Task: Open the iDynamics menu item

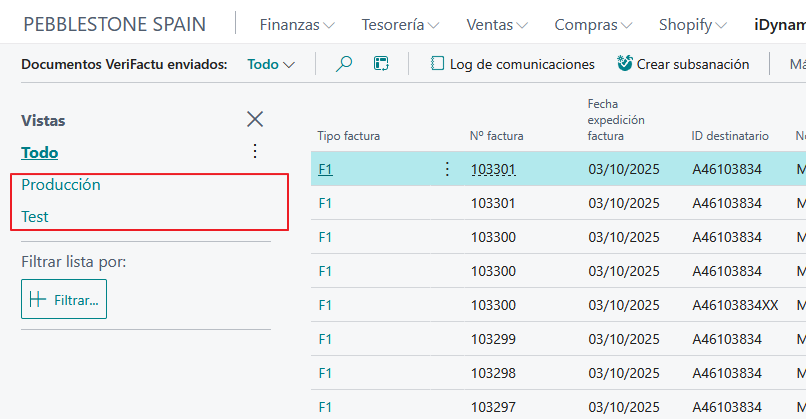Action: pos(779,25)
